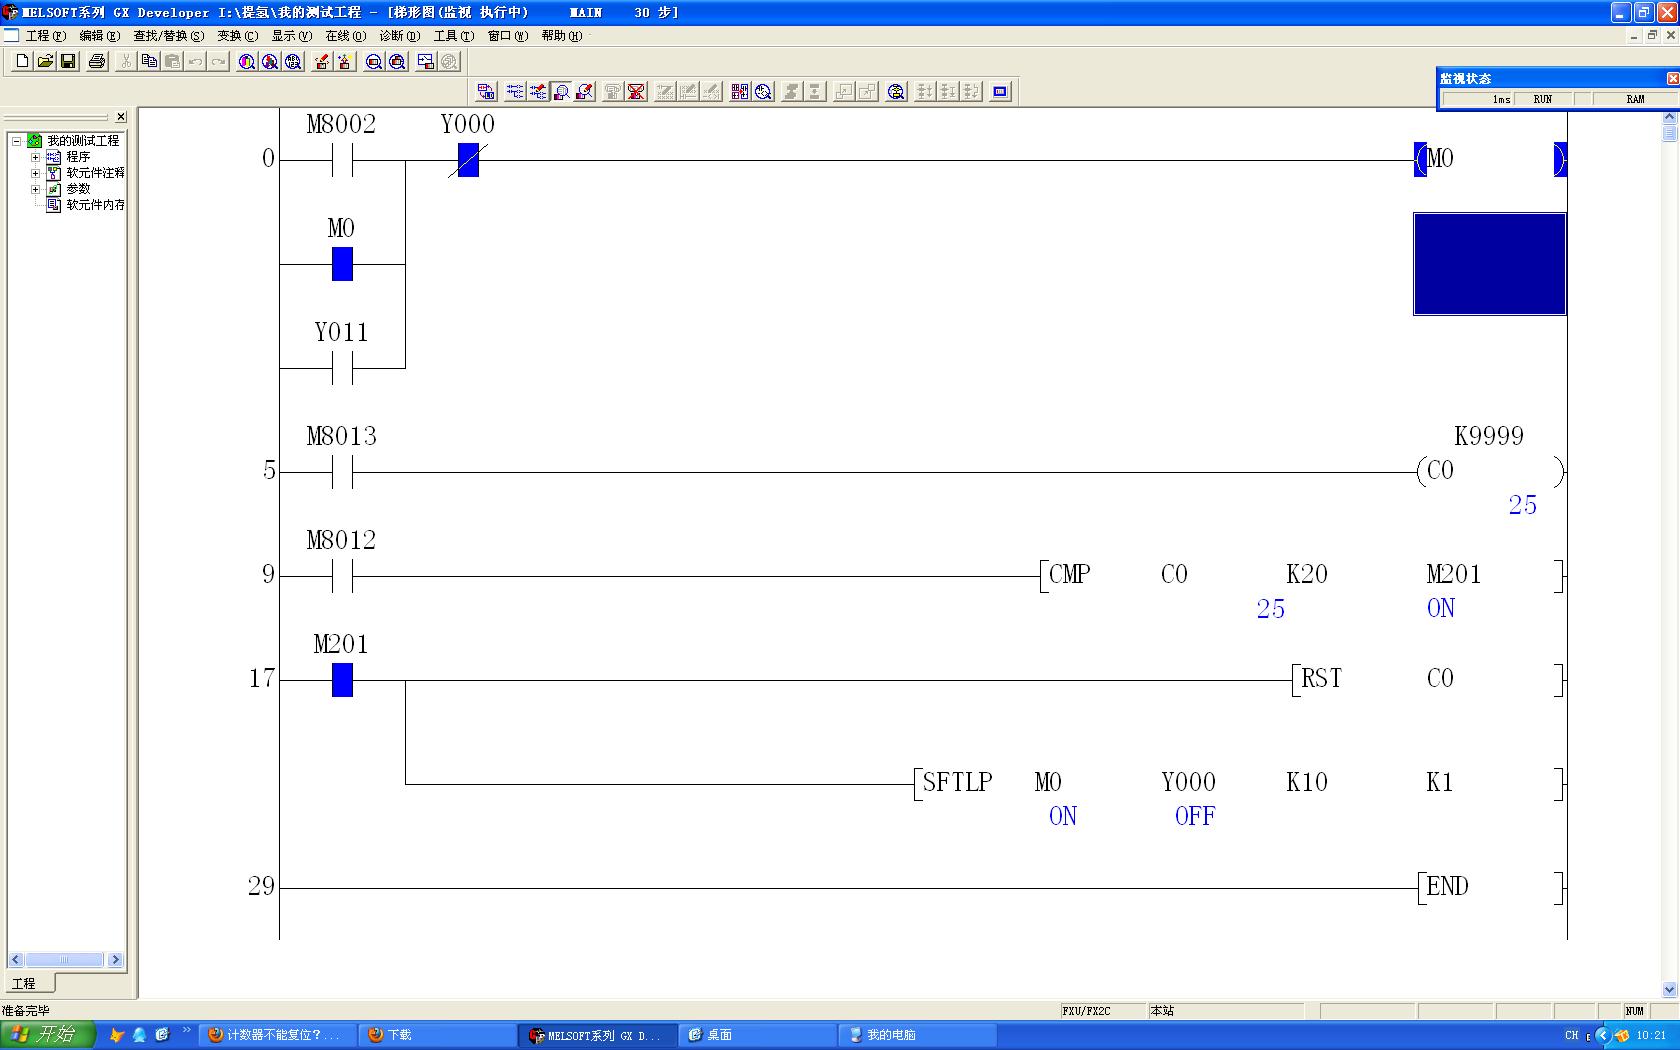Click the rightmost blue rectangle toolbar icon
Viewport: 1680px width, 1050px height.
point(1000,92)
